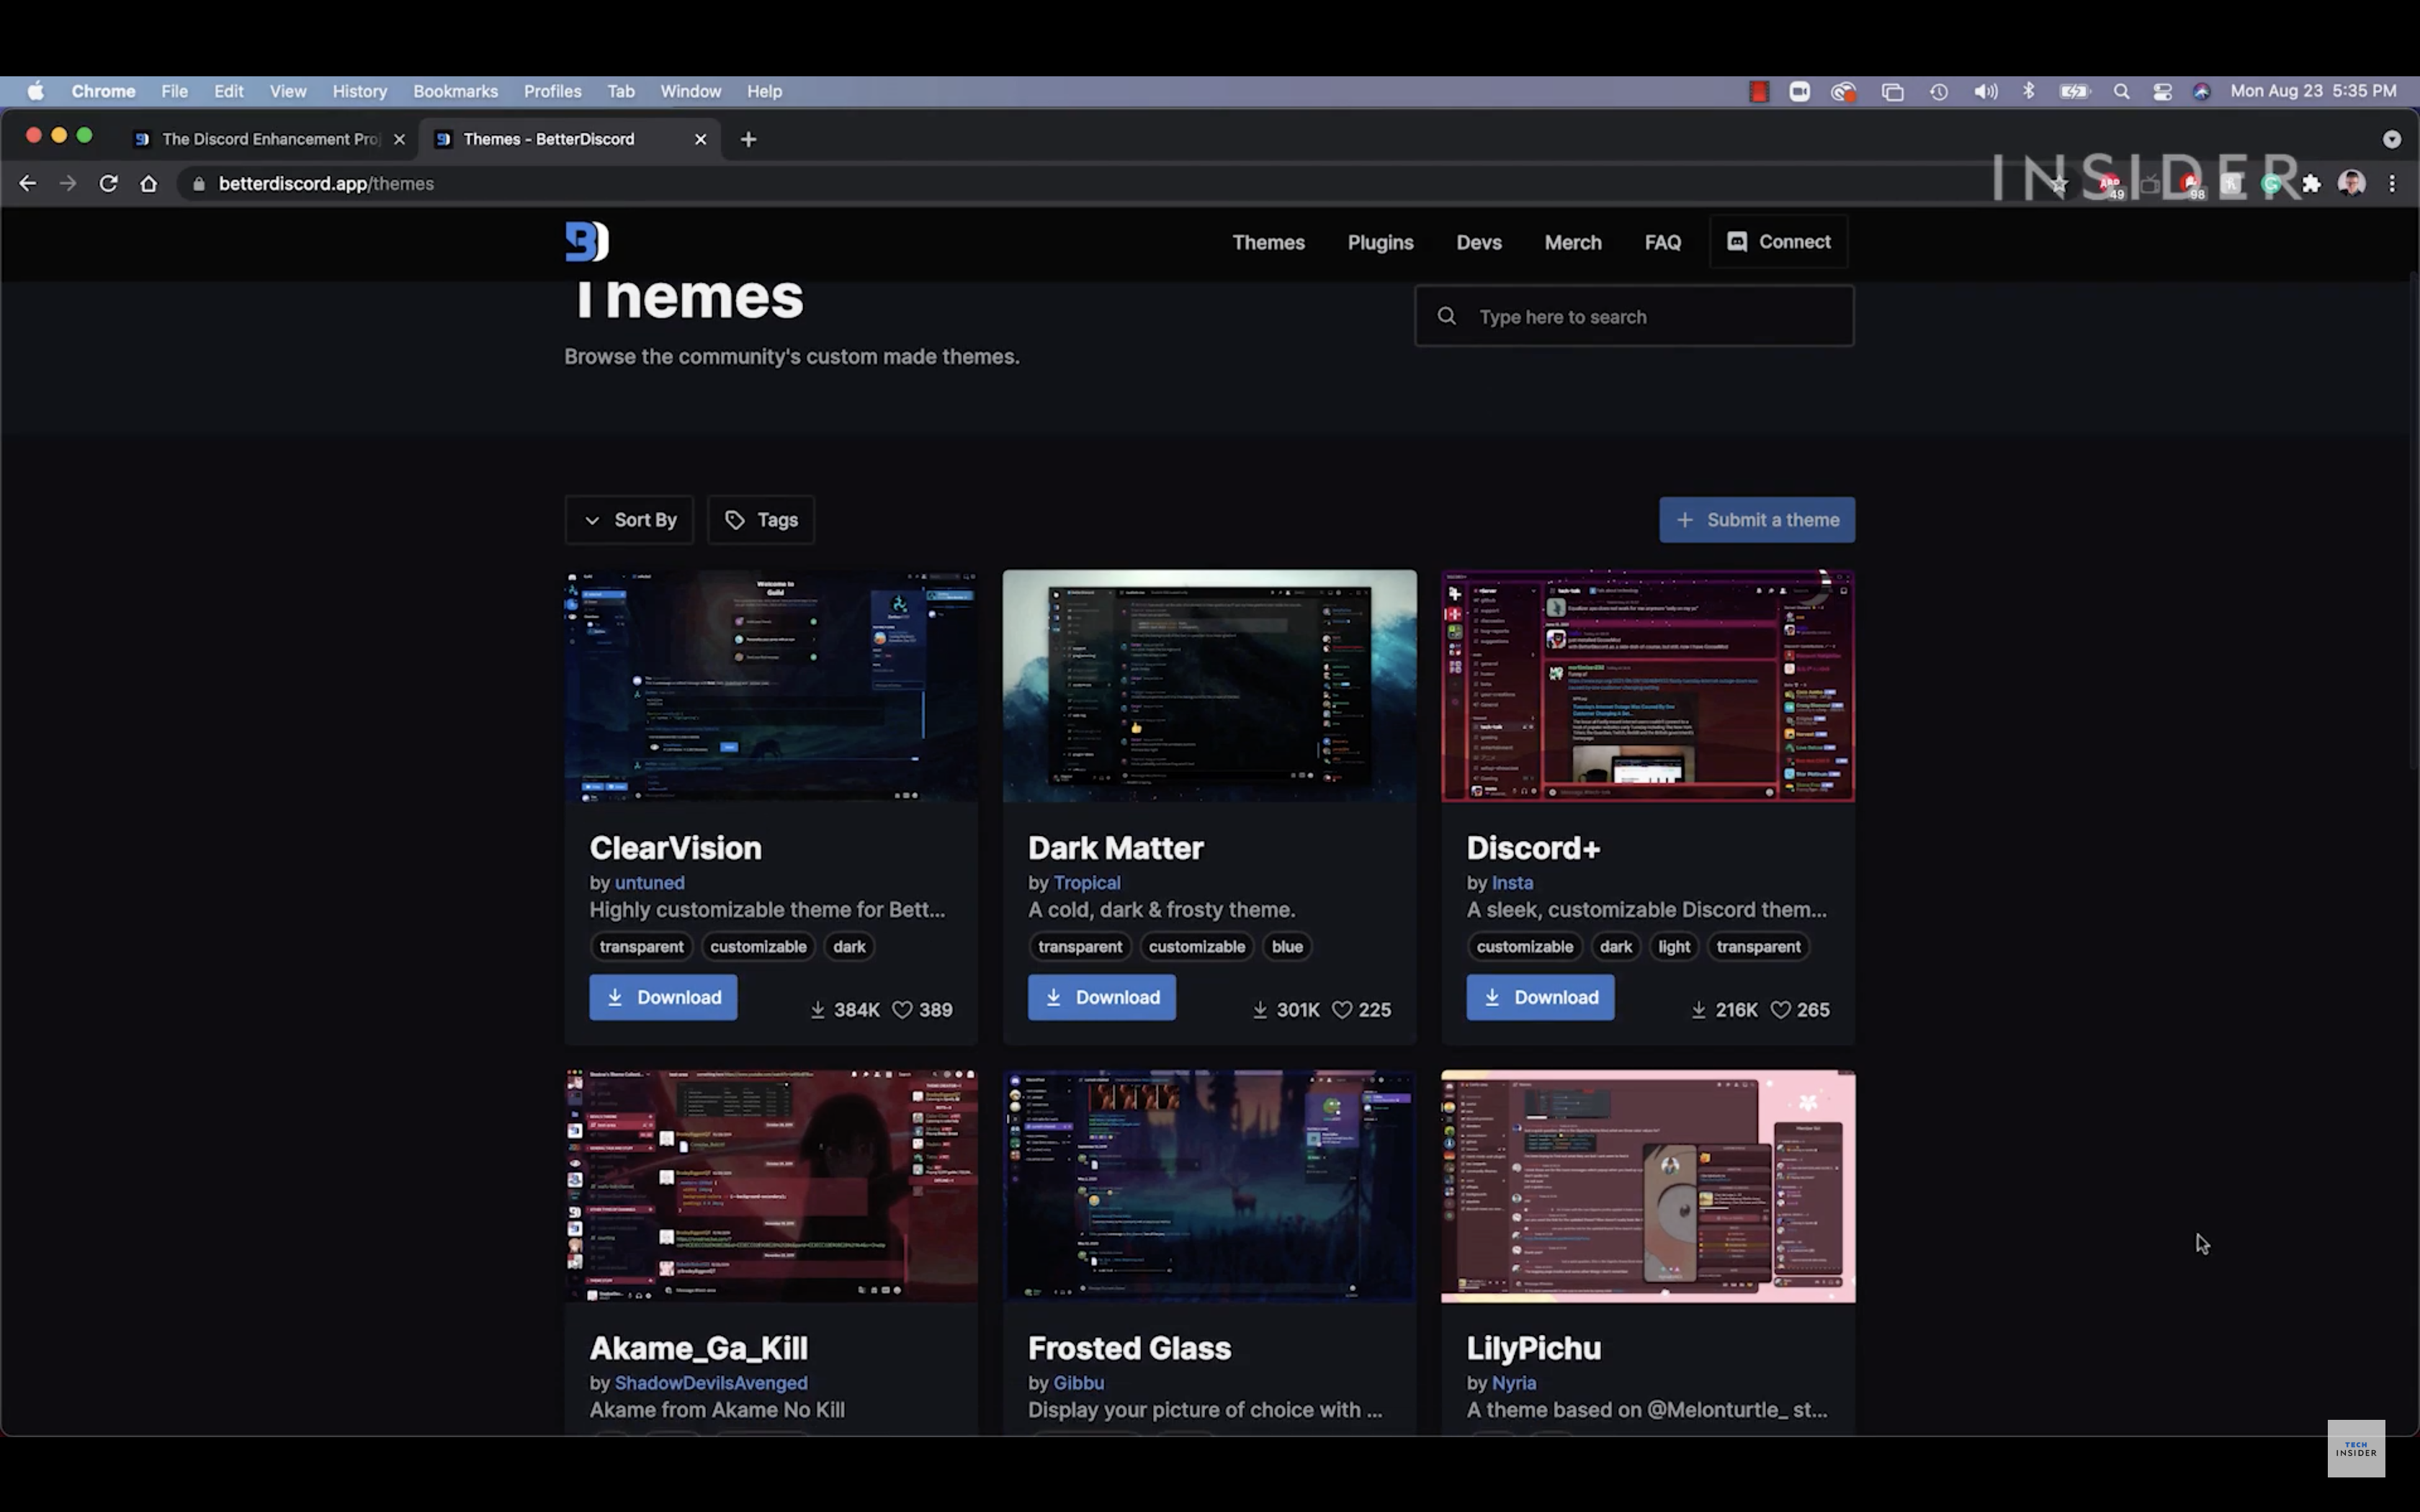Click the lock icon in address bar
2420x1512 pixels.
point(199,184)
